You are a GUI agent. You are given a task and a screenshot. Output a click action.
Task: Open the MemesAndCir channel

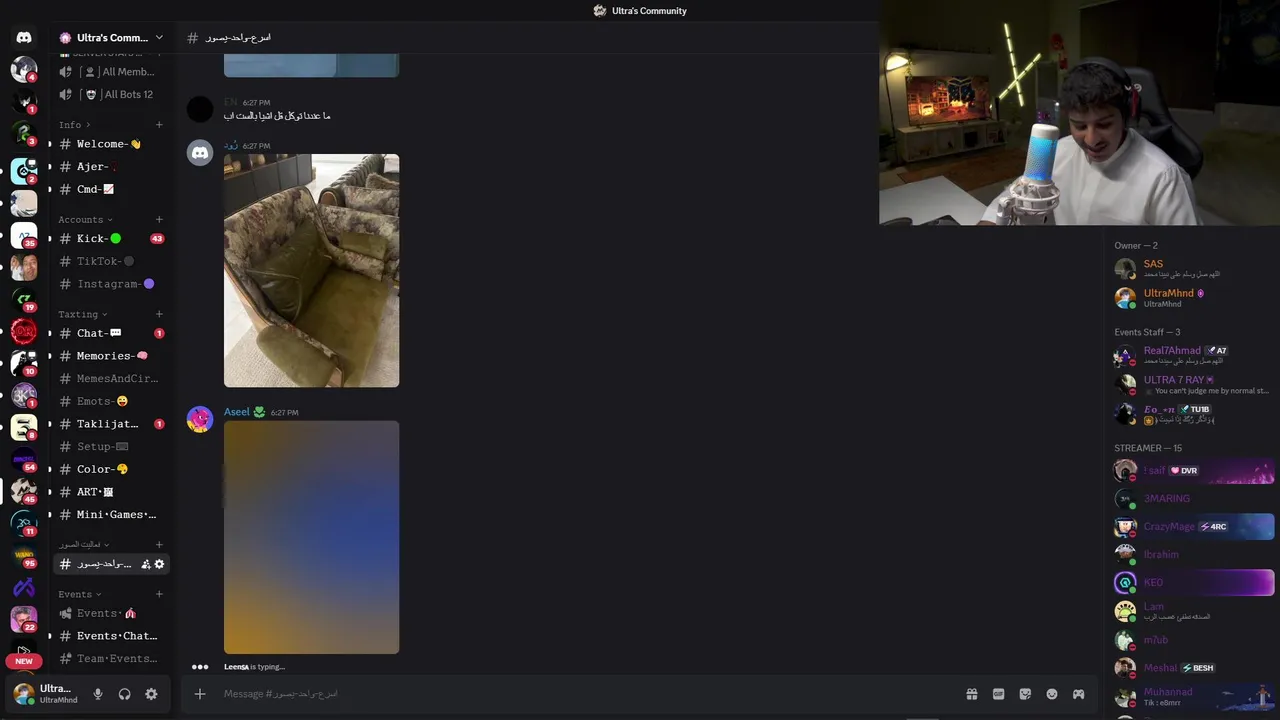(x=111, y=379)
